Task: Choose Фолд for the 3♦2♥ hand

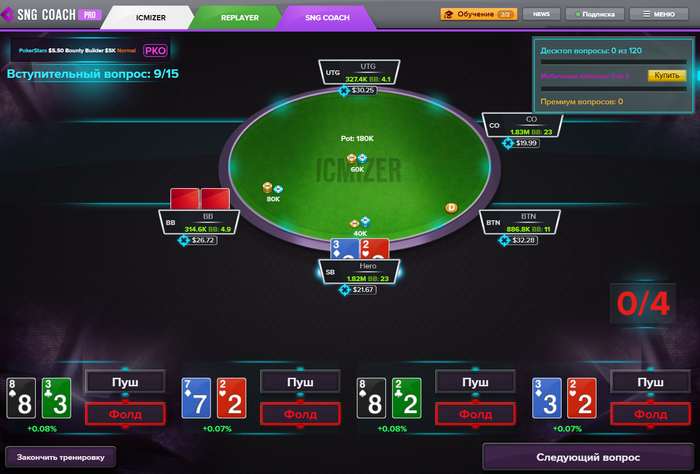Action: point(650,414)
